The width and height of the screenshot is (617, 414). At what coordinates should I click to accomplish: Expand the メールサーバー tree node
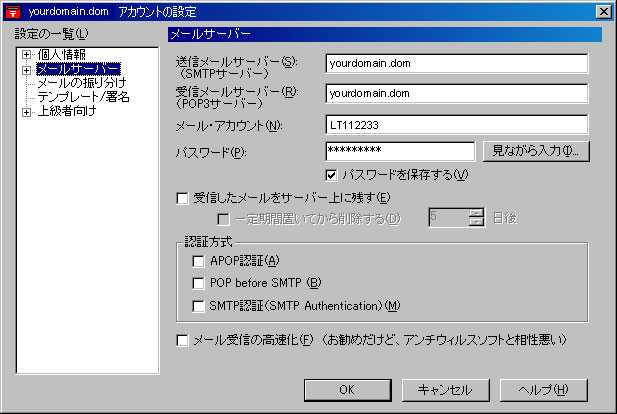26,69
